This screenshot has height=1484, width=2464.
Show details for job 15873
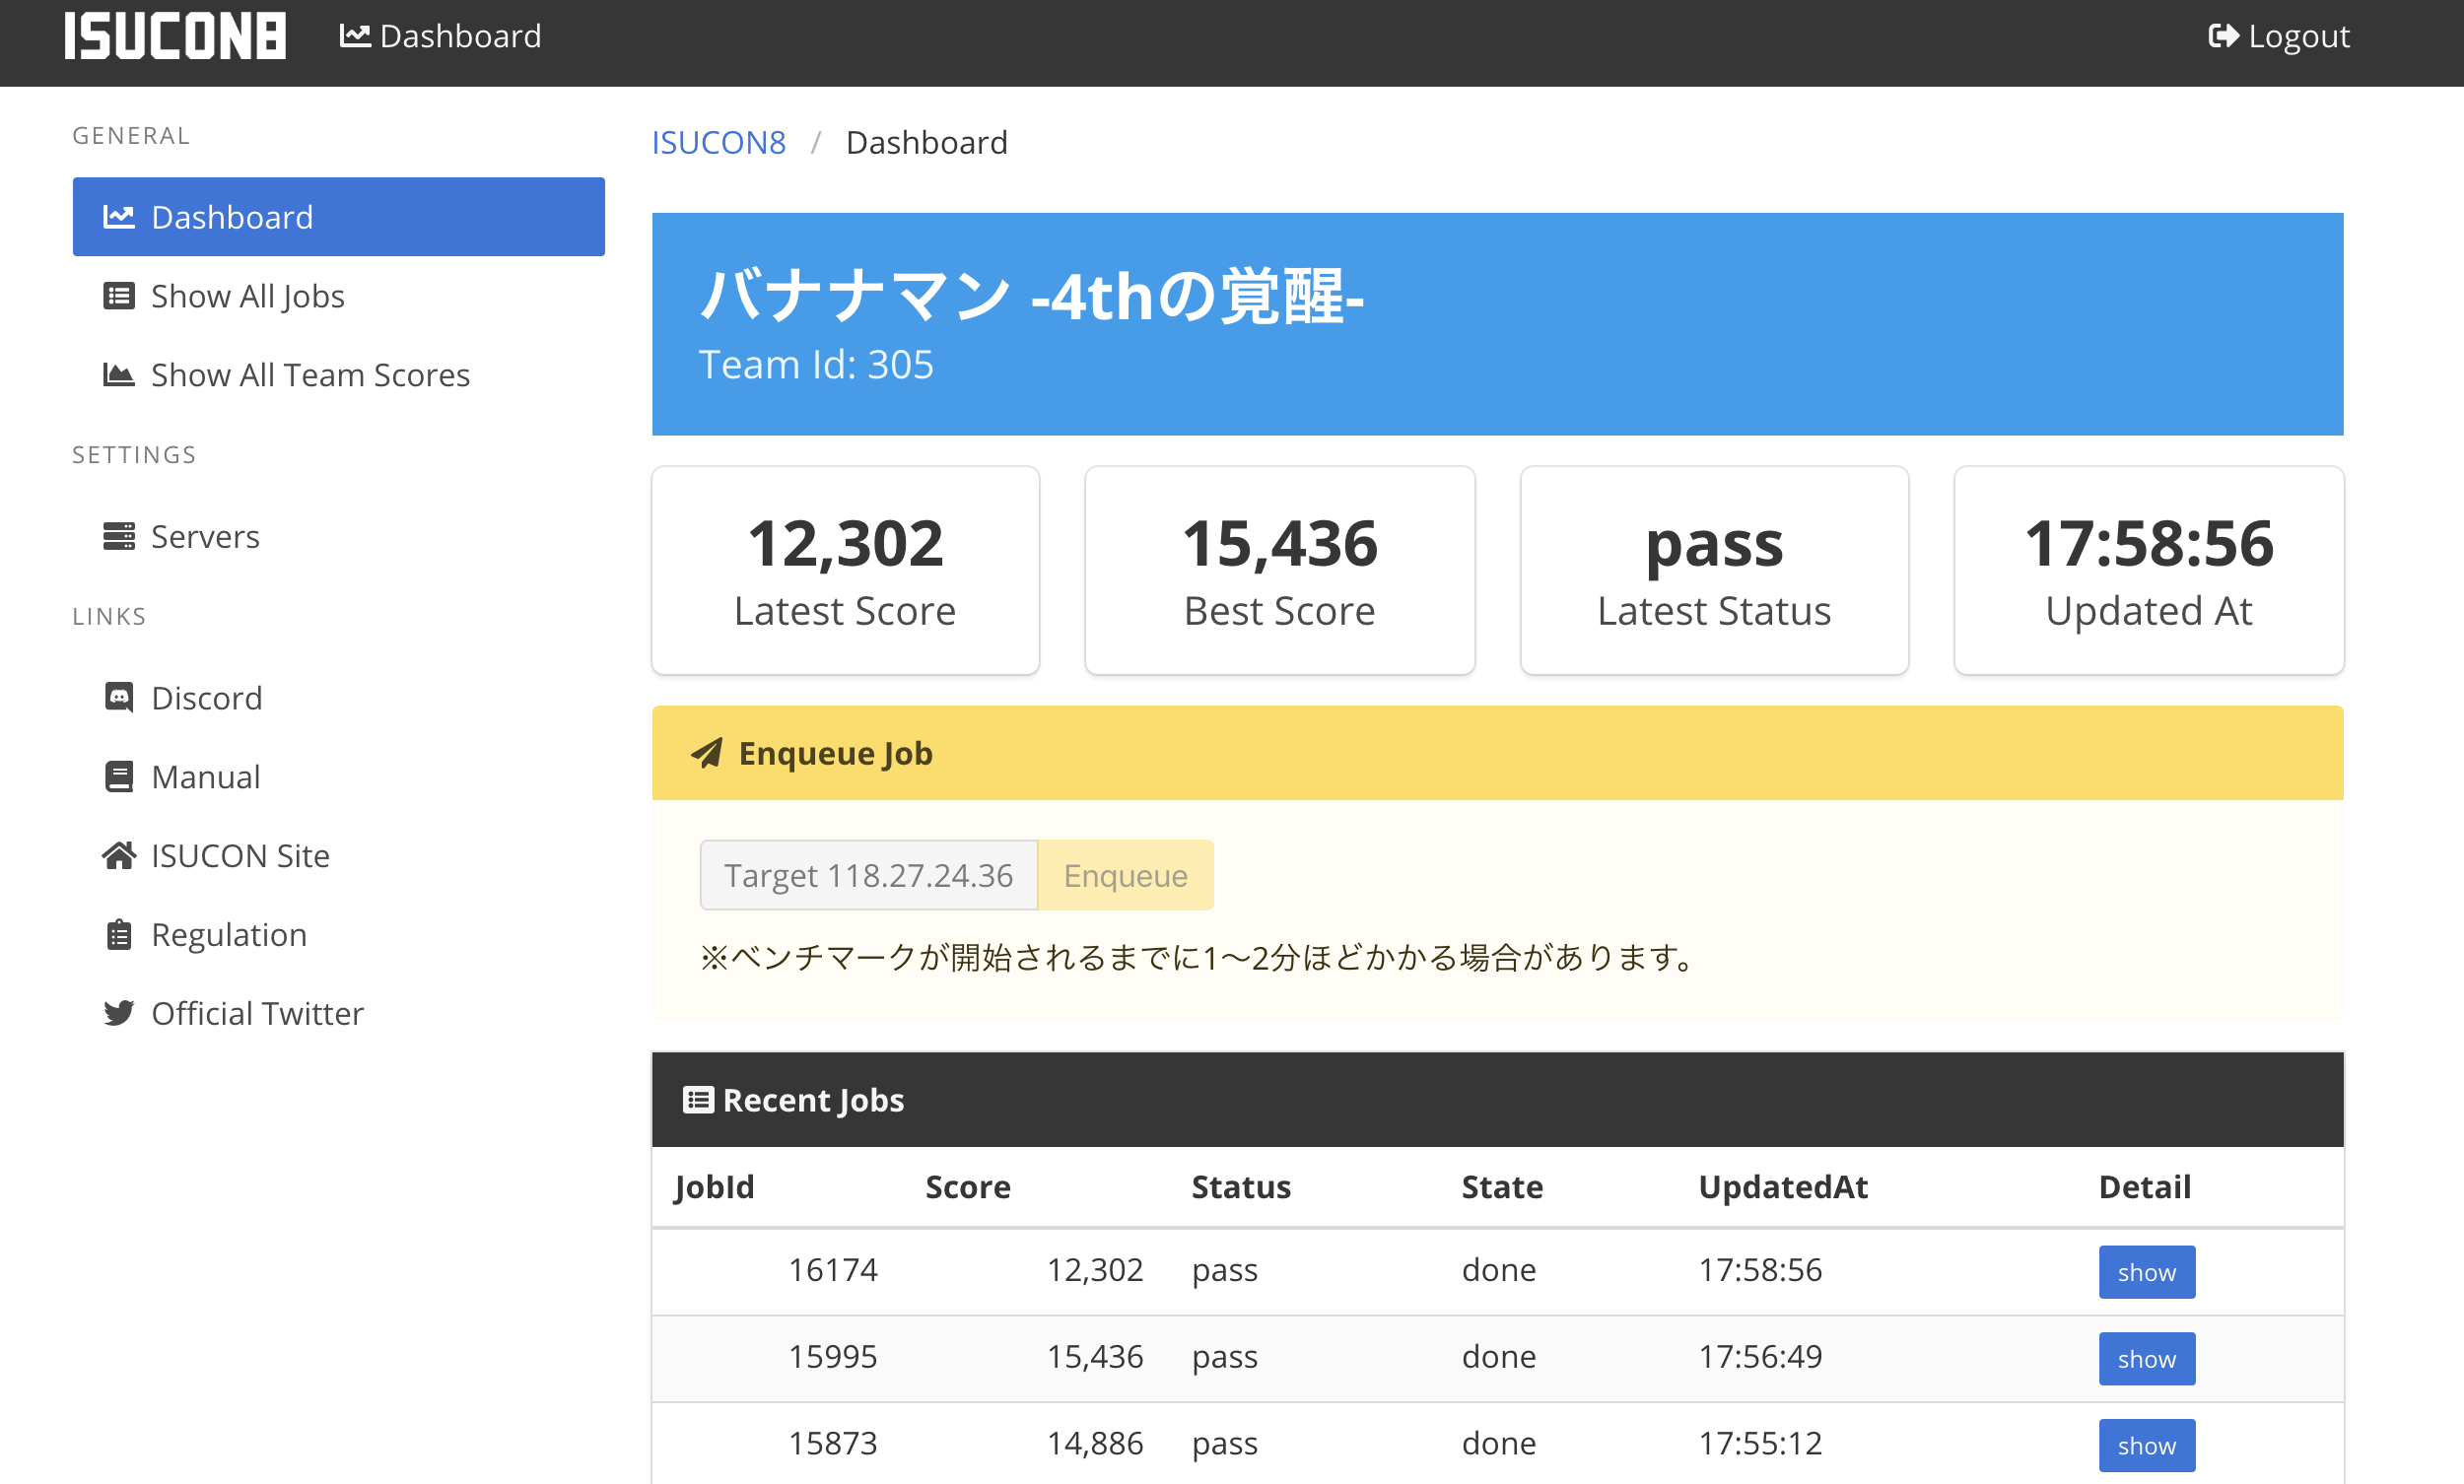2147,1445
